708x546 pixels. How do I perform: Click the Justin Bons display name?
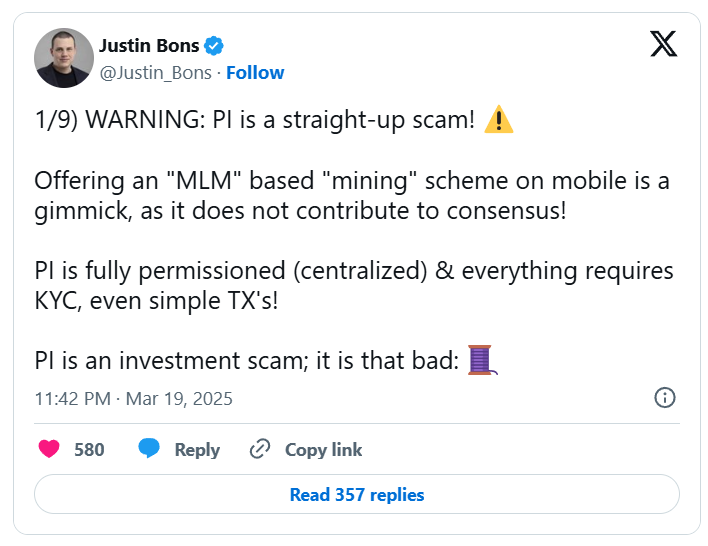(x=149, y=46)
